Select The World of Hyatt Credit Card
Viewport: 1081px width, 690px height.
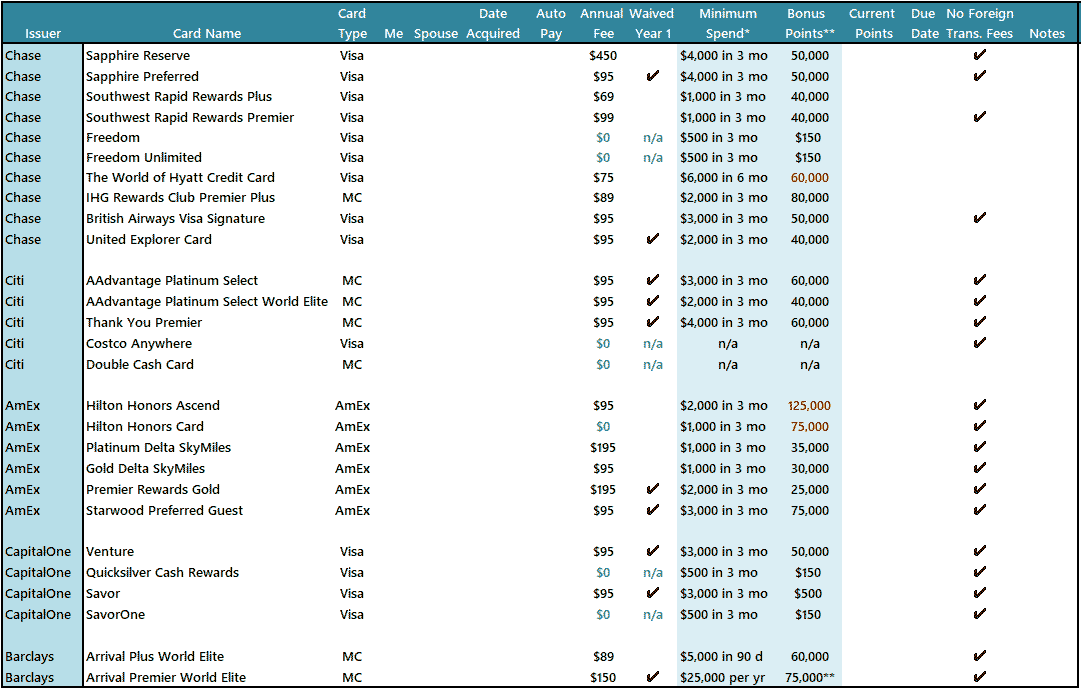tap(181, 177)
